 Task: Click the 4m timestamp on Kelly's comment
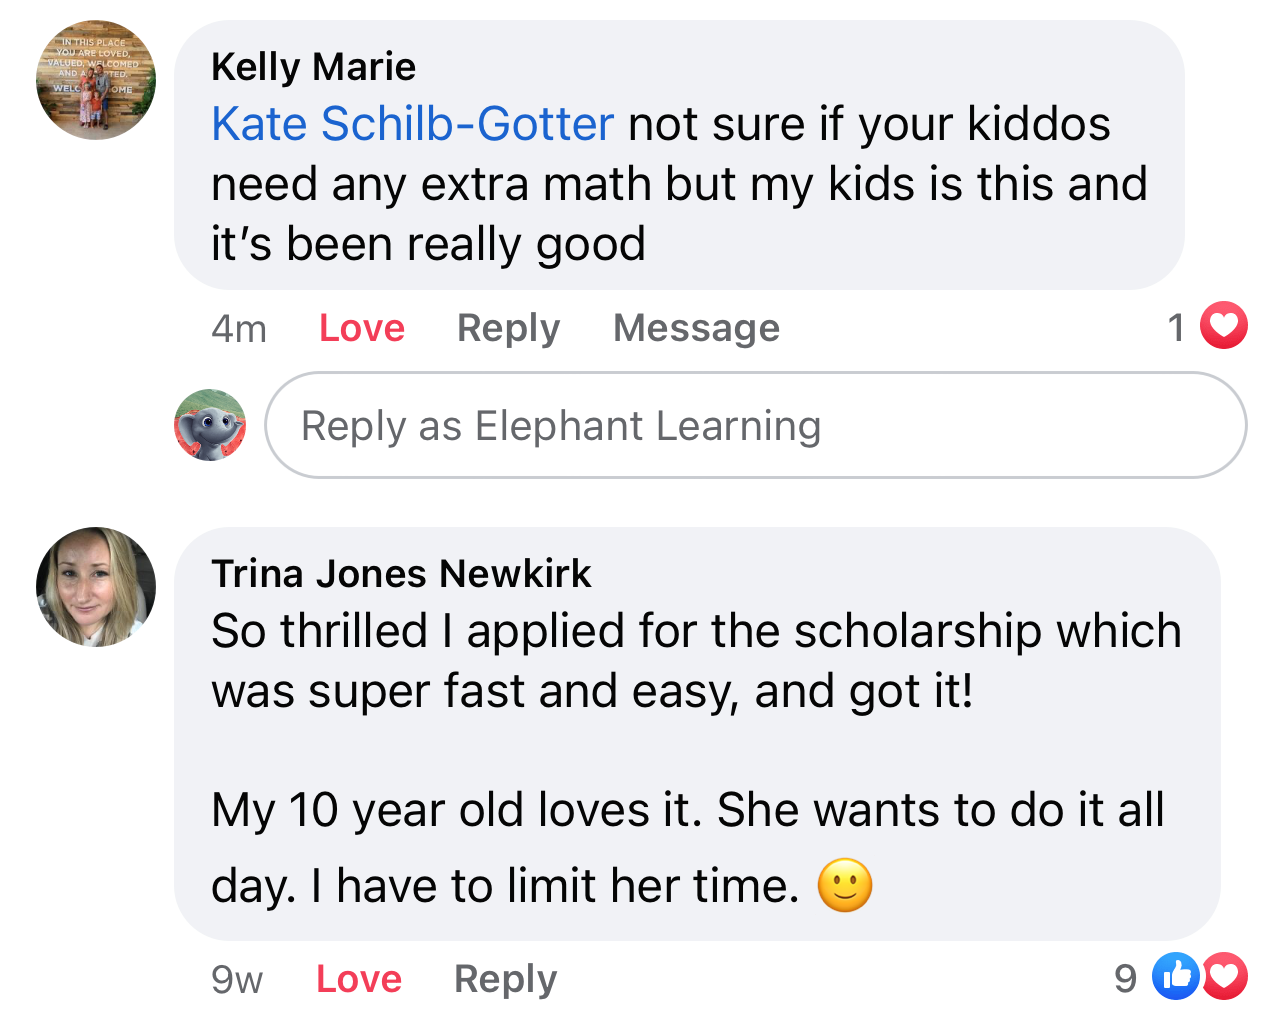239,328
